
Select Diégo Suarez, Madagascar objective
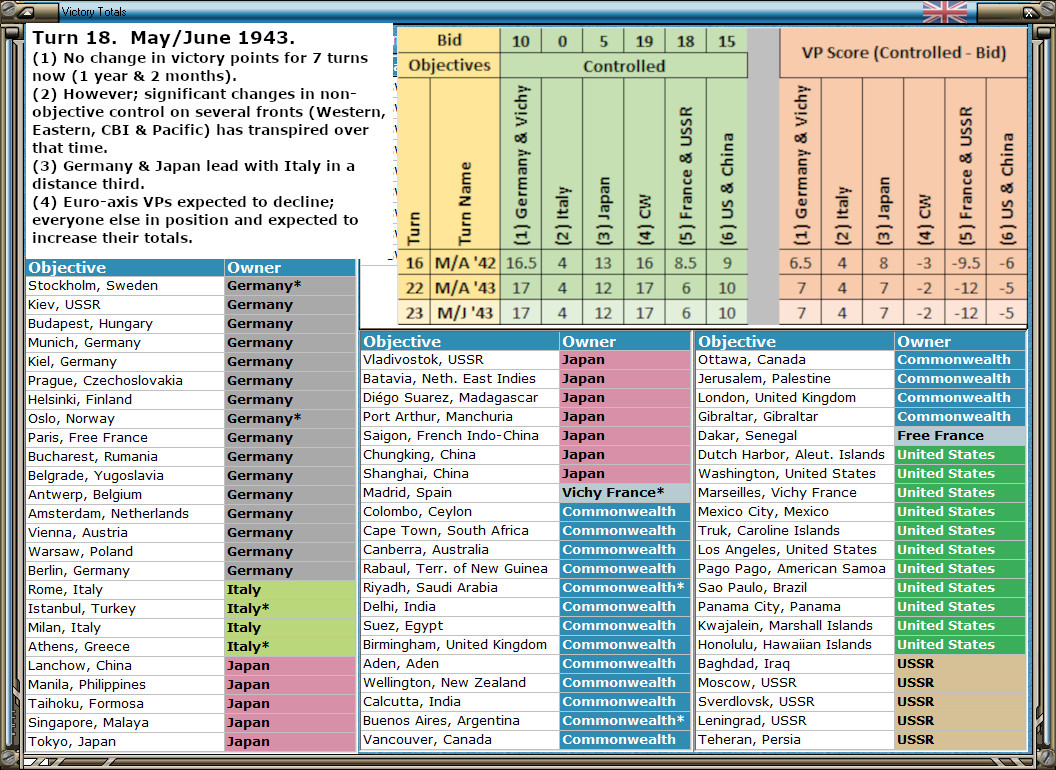tap(460, 397)
